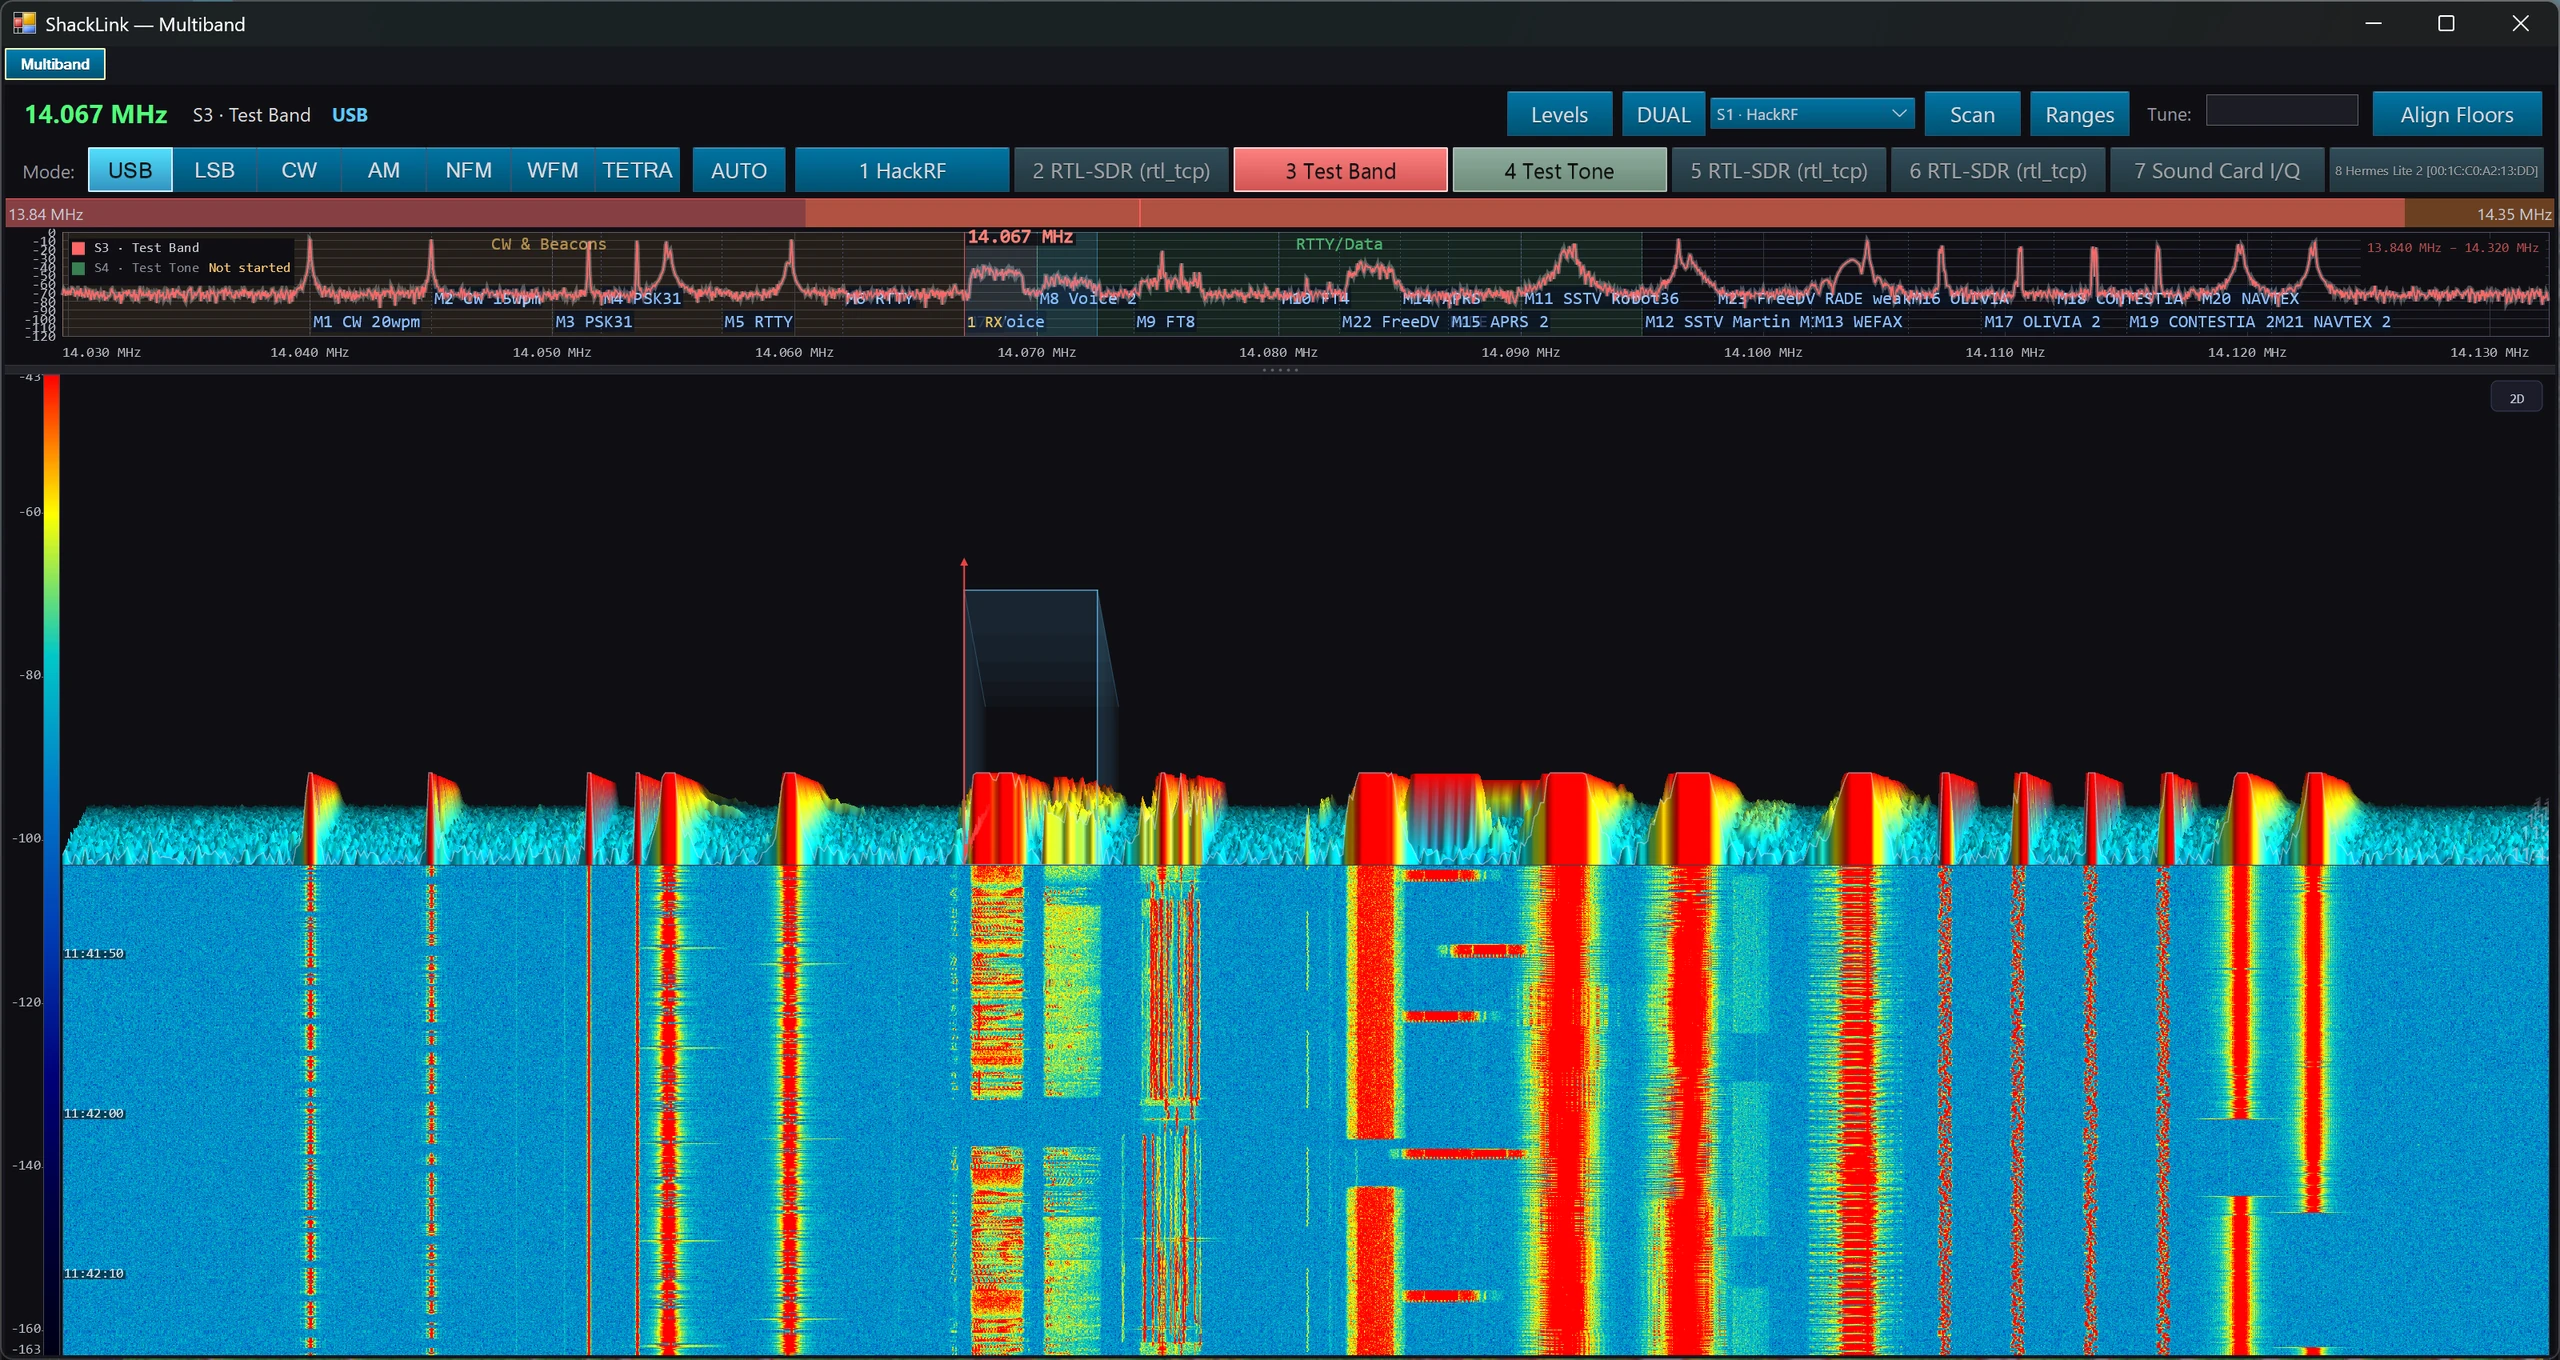
Task: Click the M3 PSK31 marker label
Action: (593, 322)
